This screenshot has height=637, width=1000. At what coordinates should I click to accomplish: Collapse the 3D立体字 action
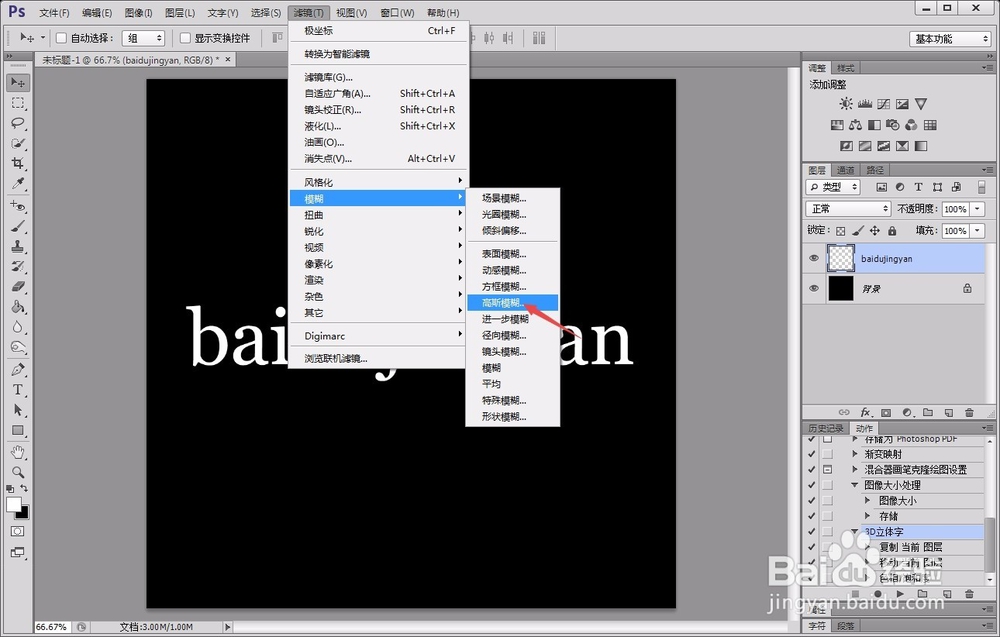tap(855, 531)
